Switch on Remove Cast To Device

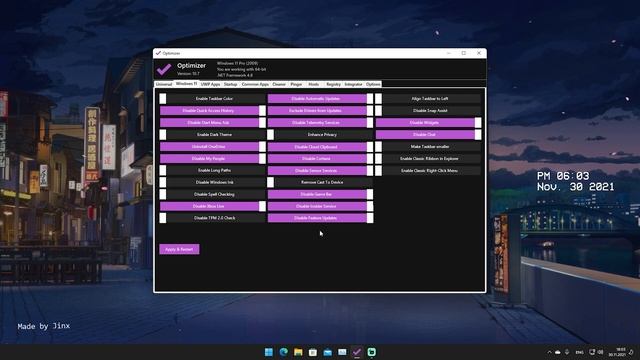pyautogui.click(x=320, y=182)
